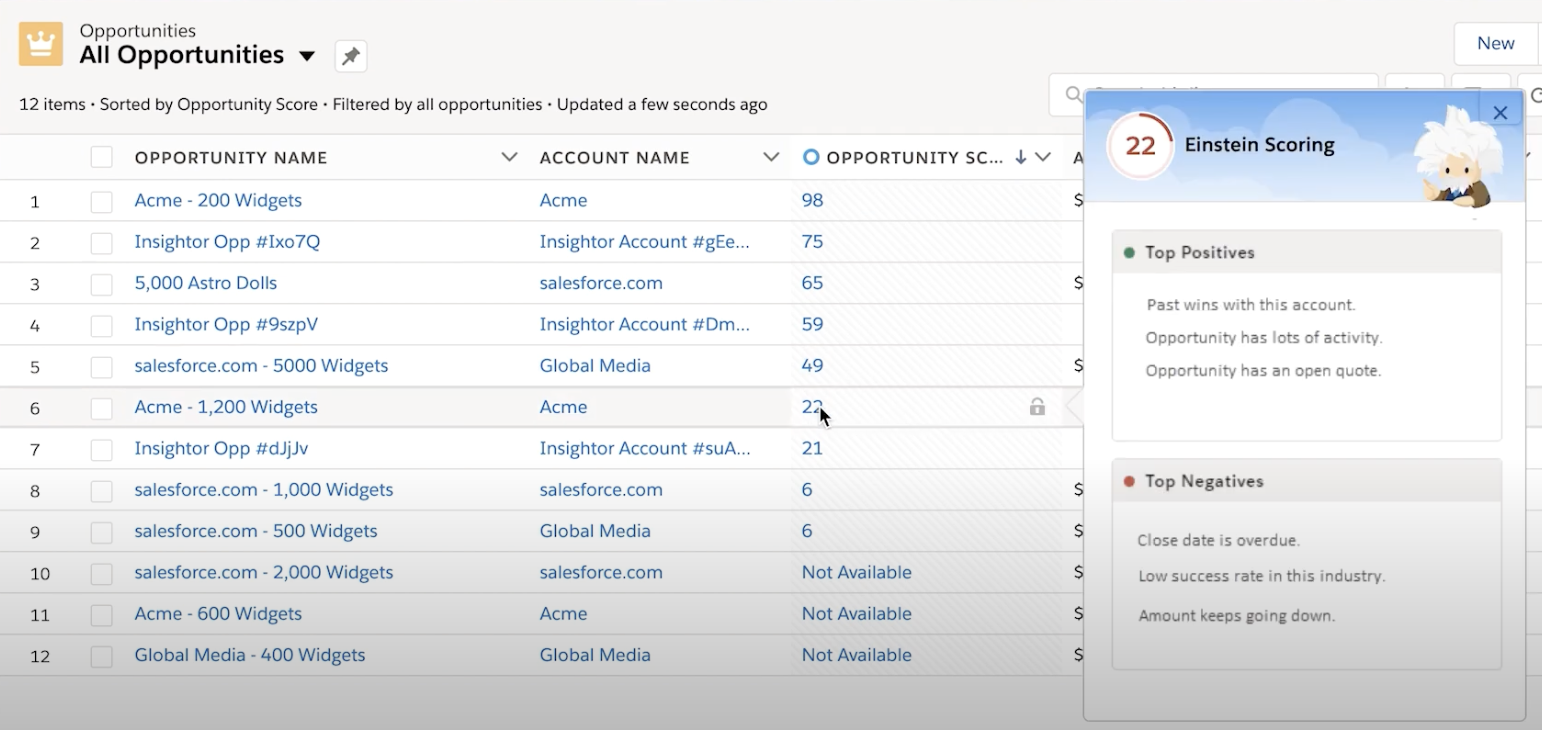Click score 75 in row 2
This screenshot has width=1542, height=730.
(x=812, y=241)
